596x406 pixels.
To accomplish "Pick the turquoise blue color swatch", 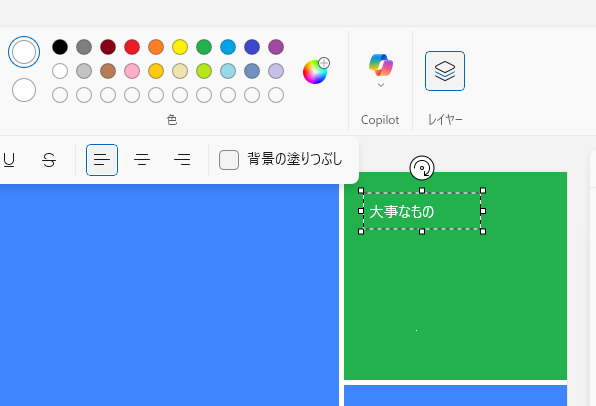I will 228,47.
